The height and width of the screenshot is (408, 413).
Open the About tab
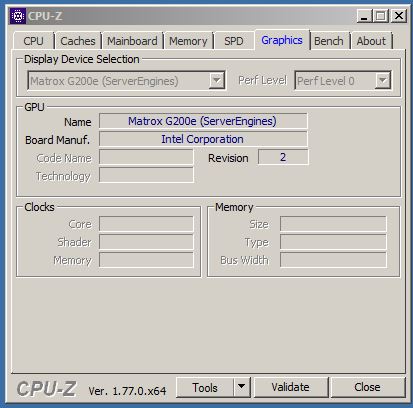click(x=371, y=41)
